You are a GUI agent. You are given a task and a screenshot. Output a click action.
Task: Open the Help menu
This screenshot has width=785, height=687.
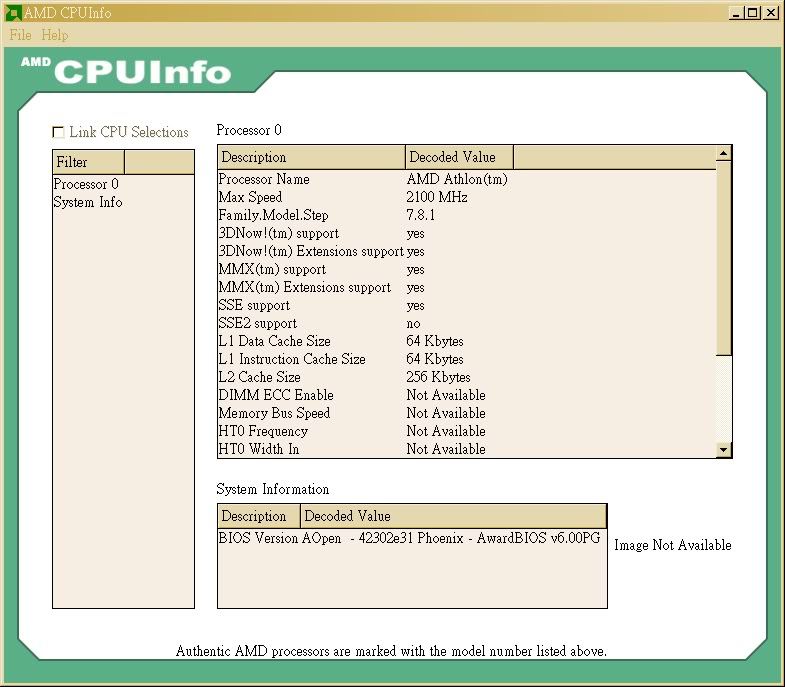(x=55, y=35)
